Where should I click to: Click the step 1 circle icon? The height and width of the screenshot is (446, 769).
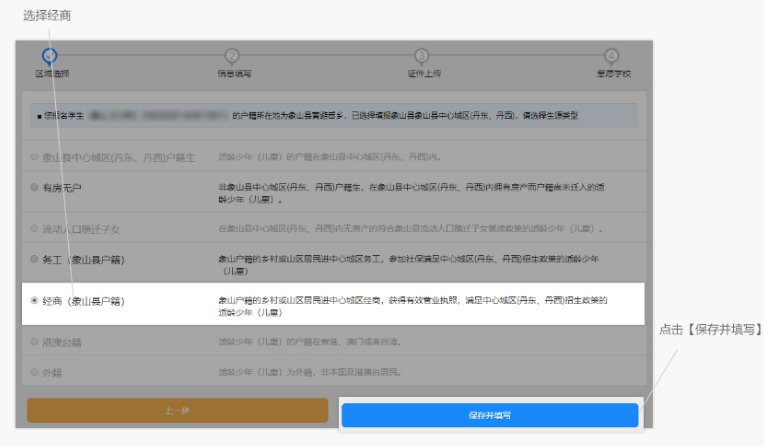point(50,56)
